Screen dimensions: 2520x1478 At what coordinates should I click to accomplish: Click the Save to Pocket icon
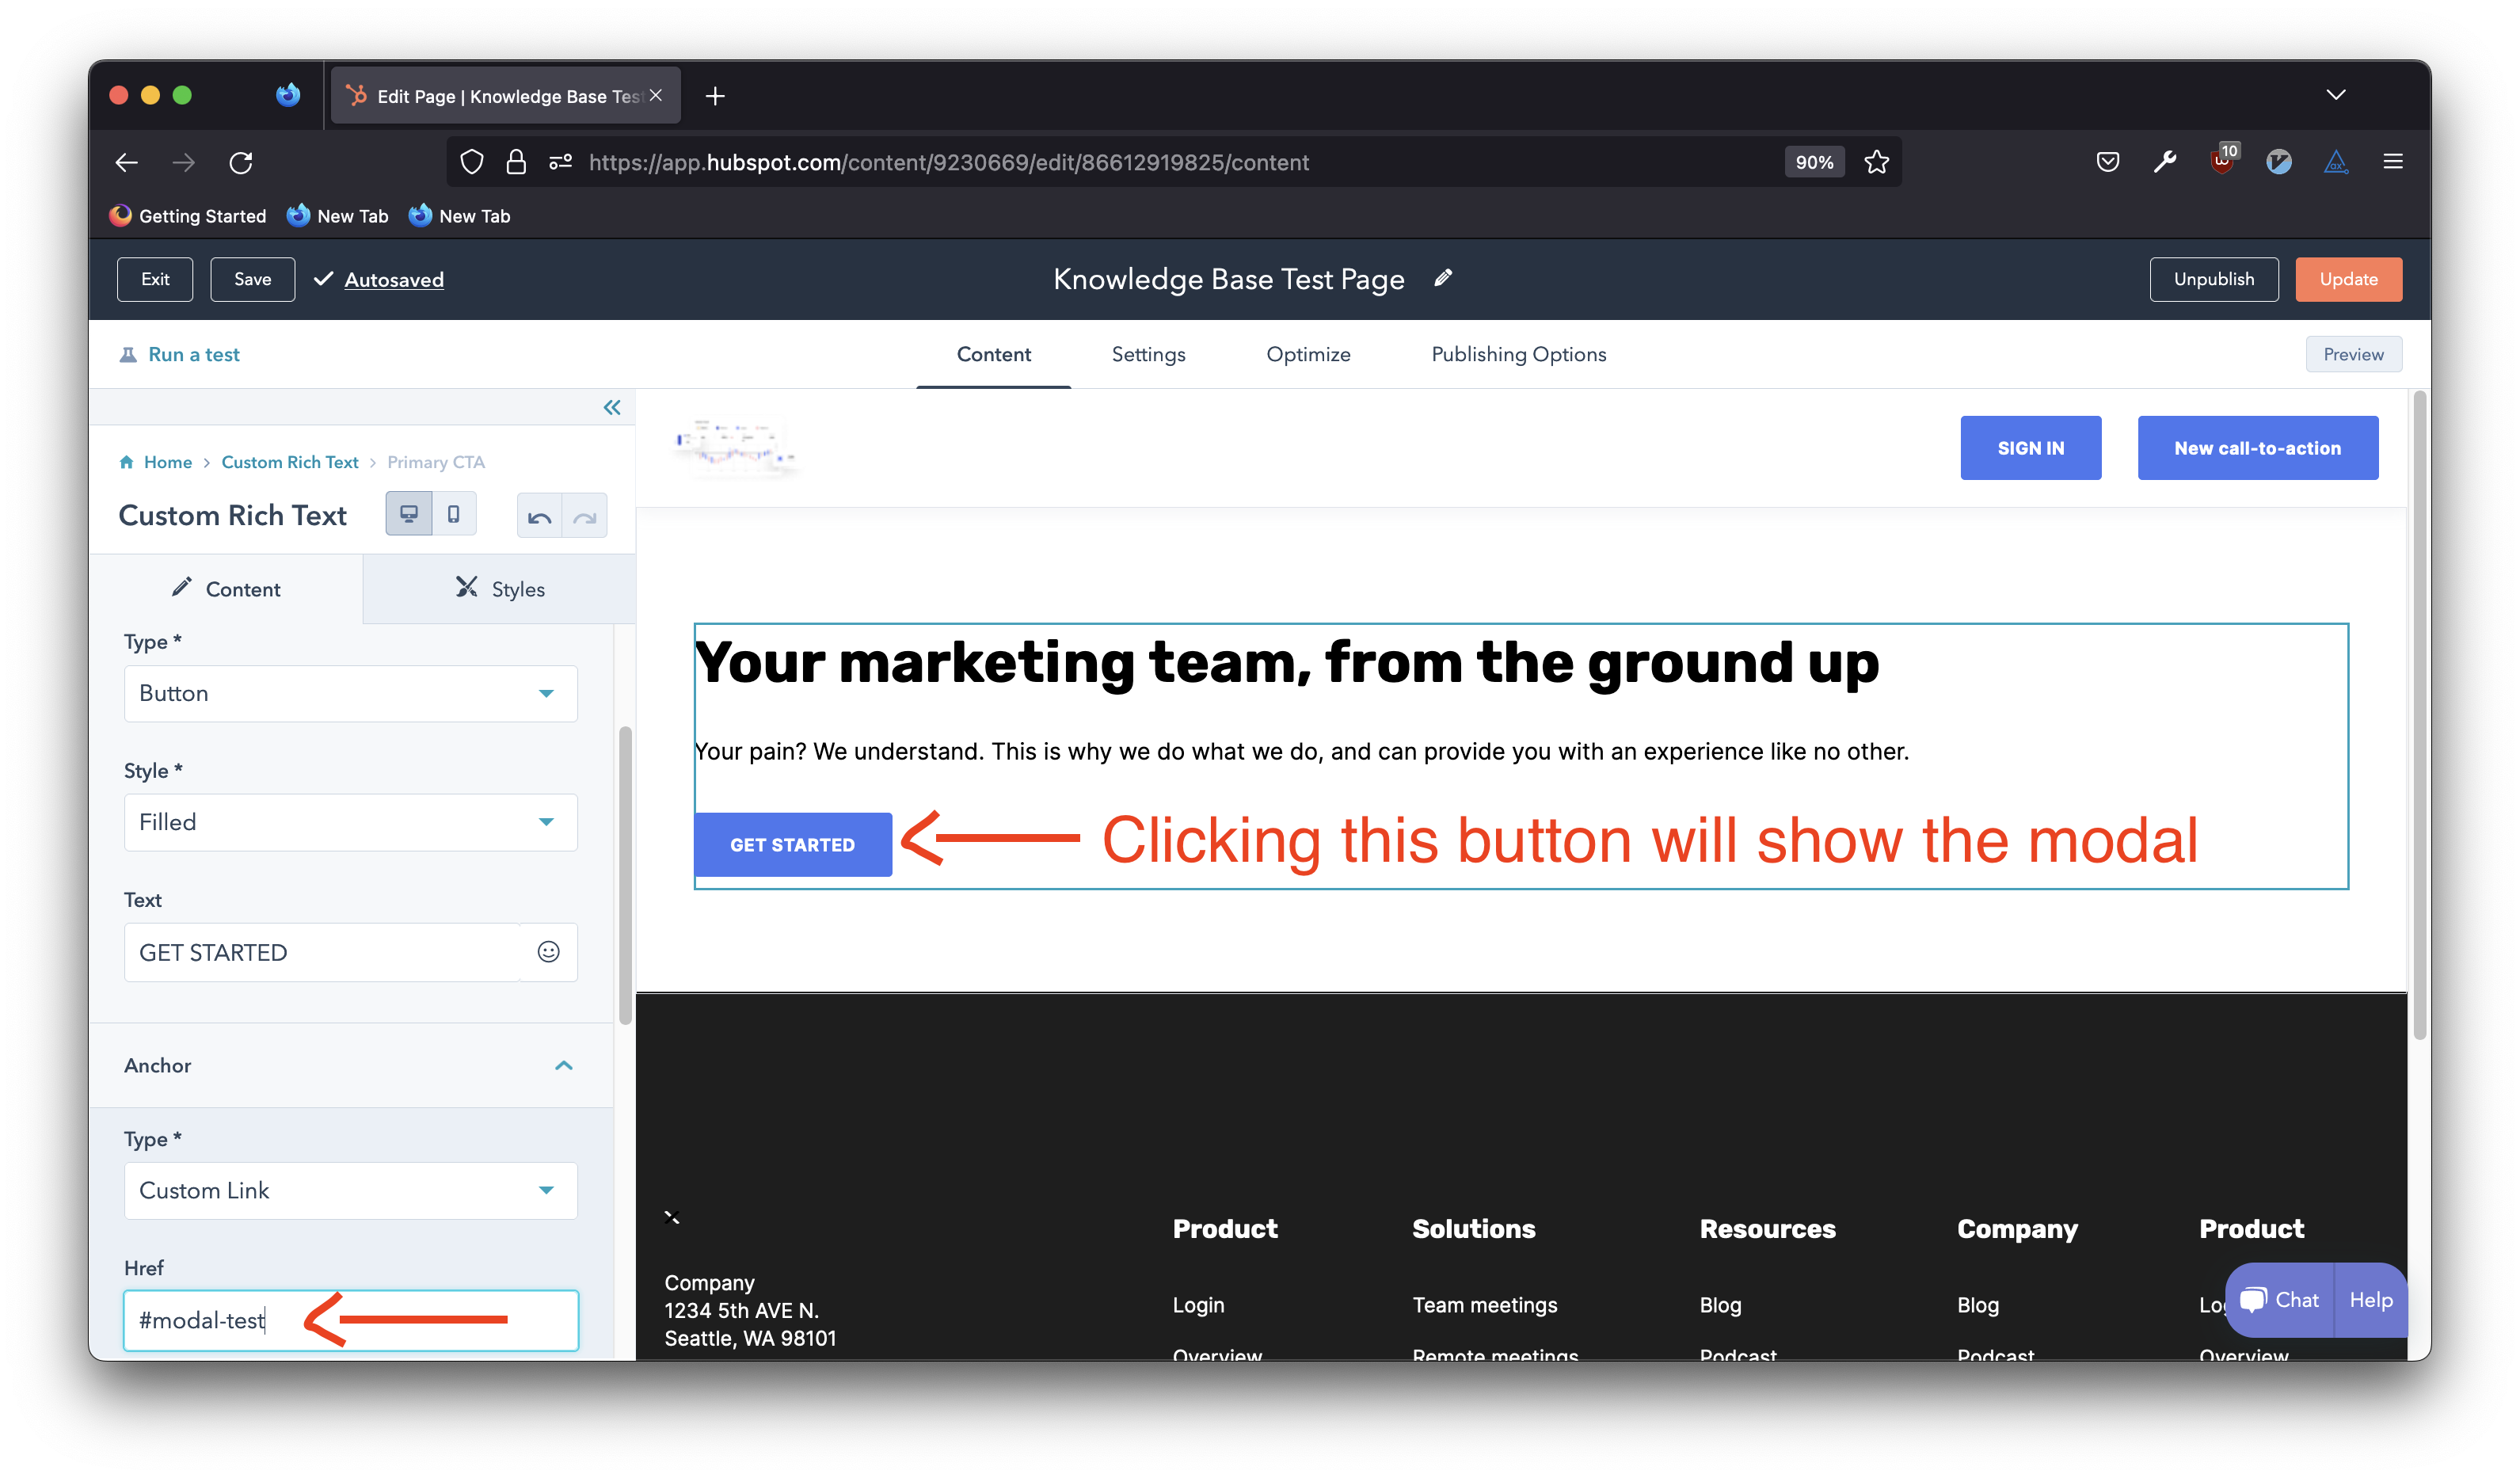(x=2107, y=161)
